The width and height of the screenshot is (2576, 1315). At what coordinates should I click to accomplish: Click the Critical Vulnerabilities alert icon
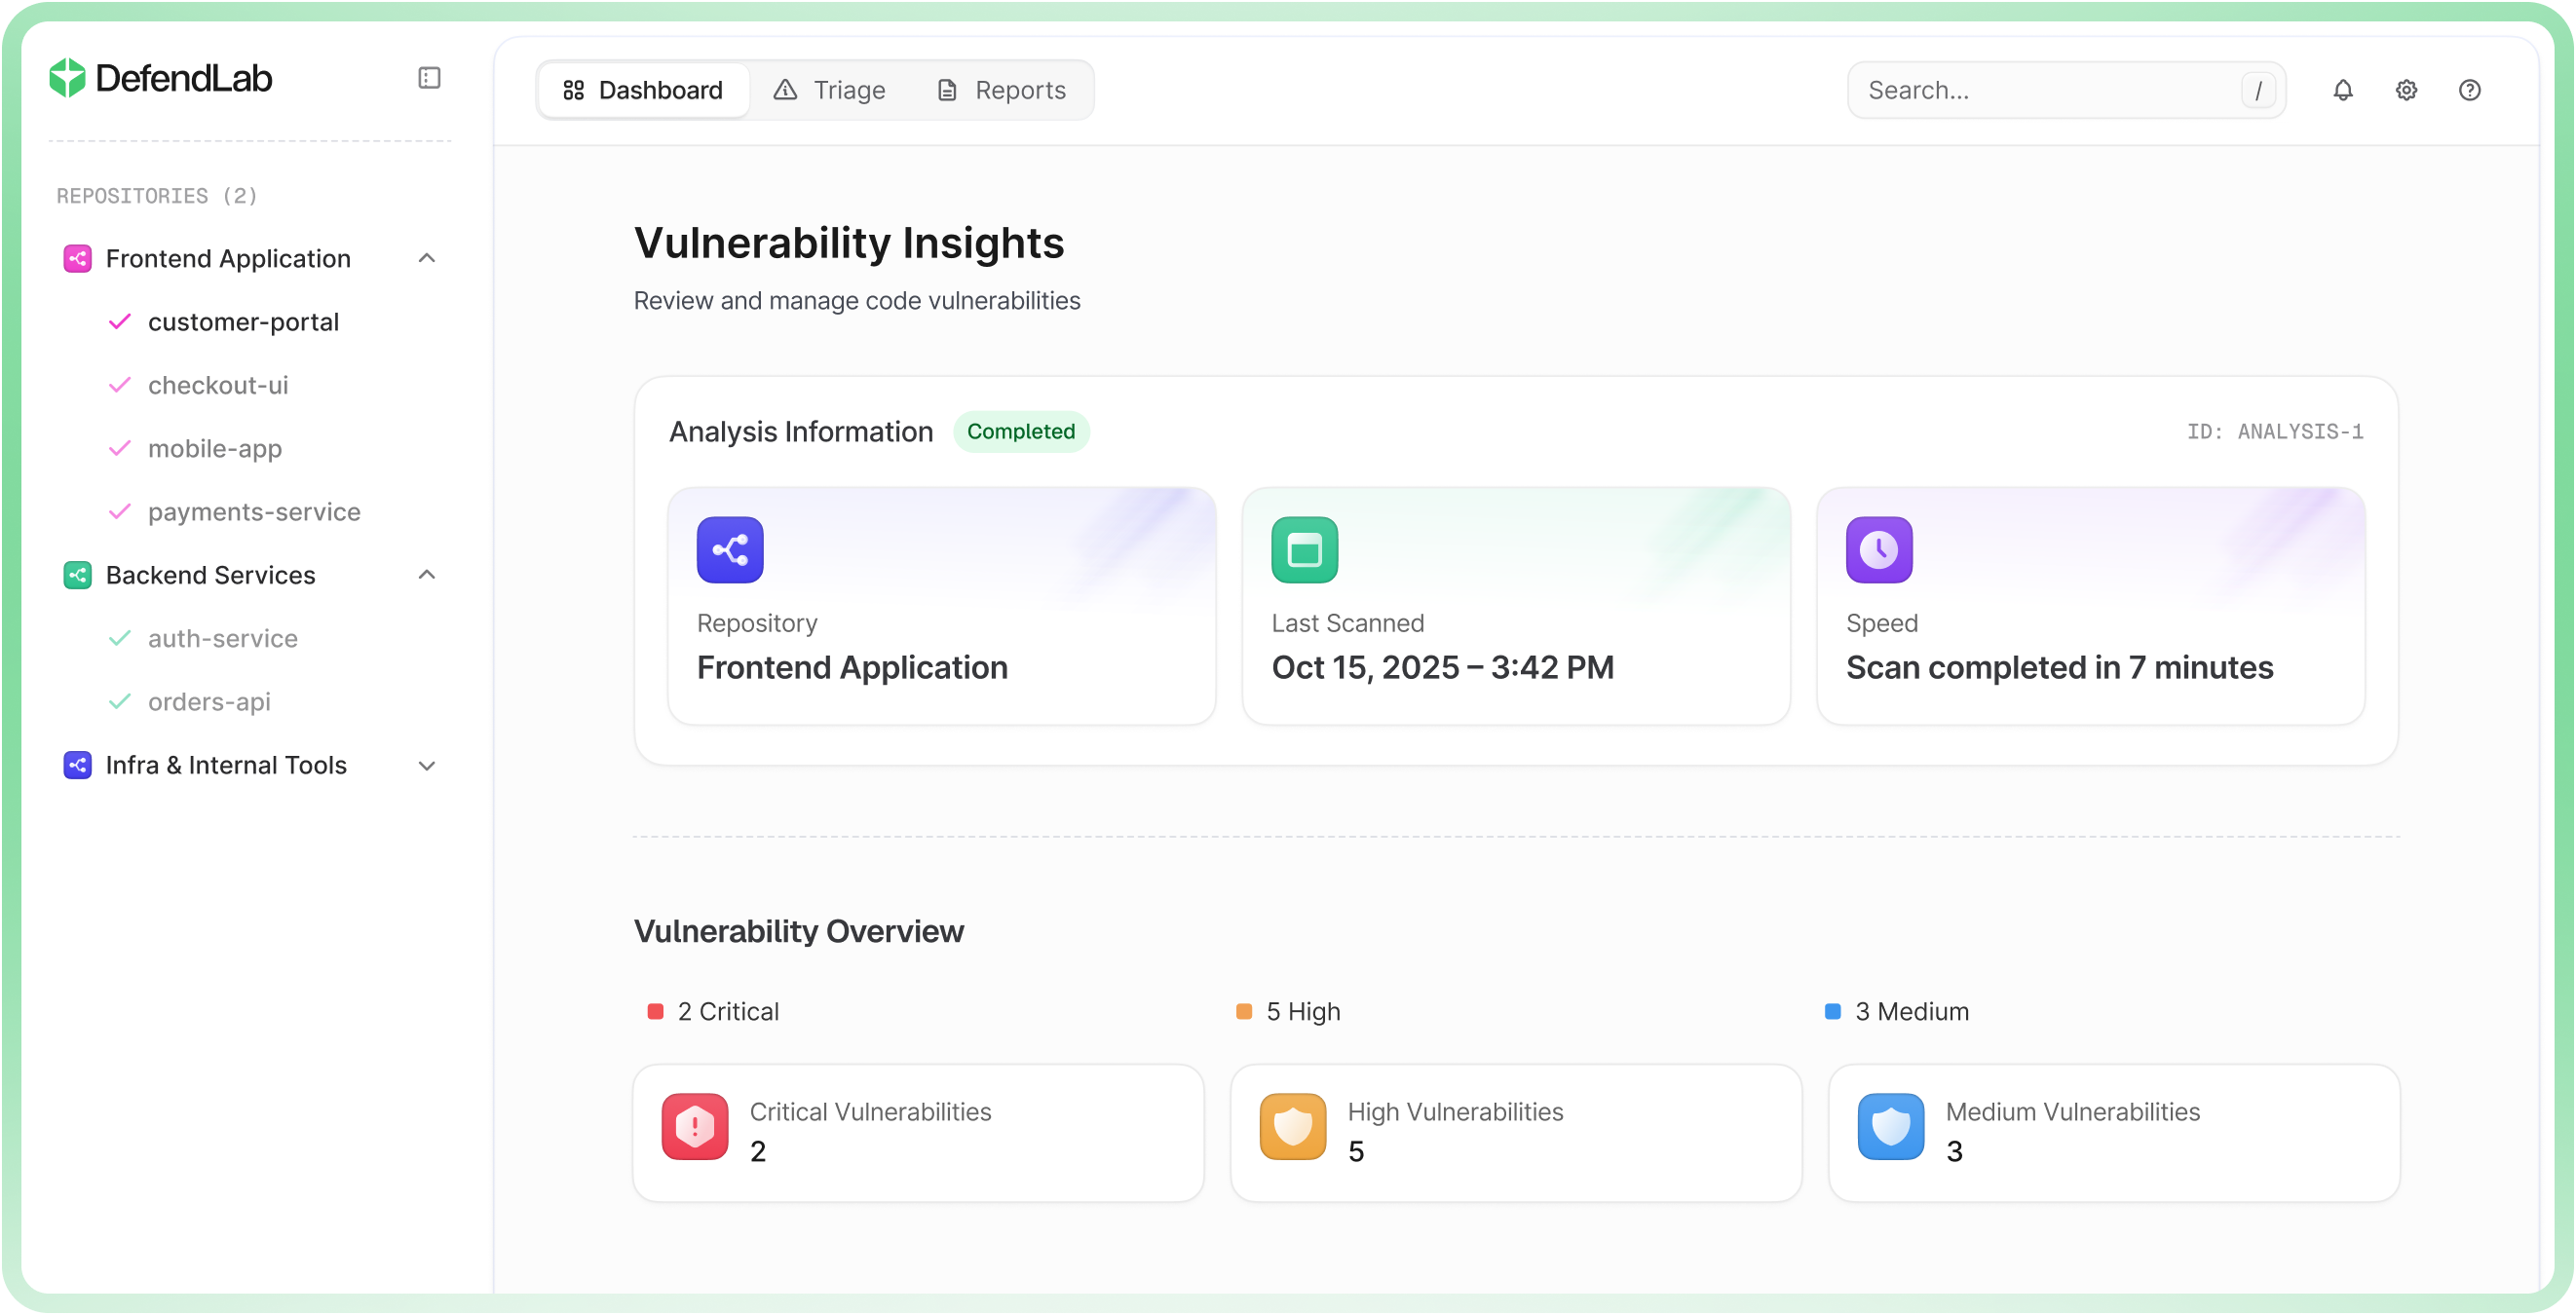click(694, 1127)
